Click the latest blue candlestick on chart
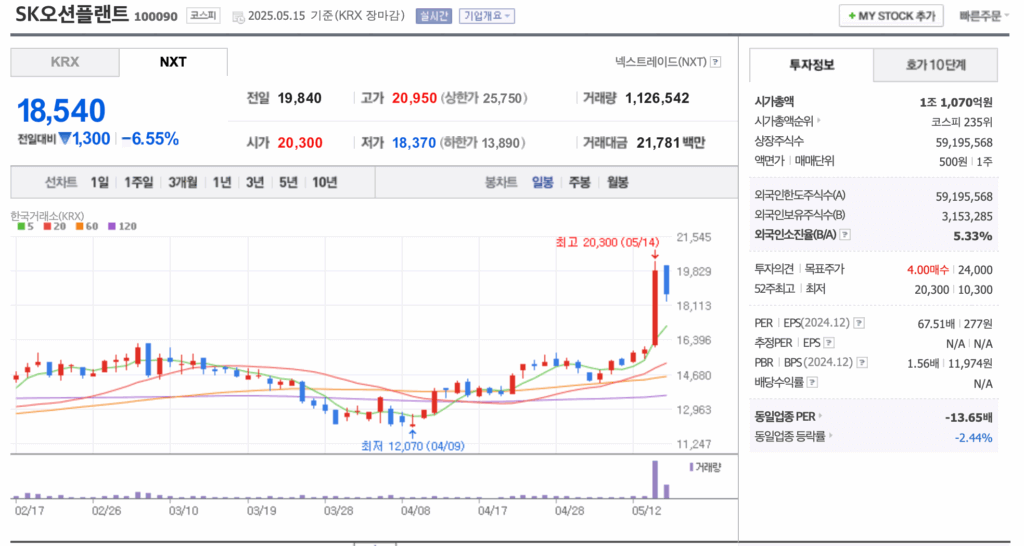 [x=666, y=283]
